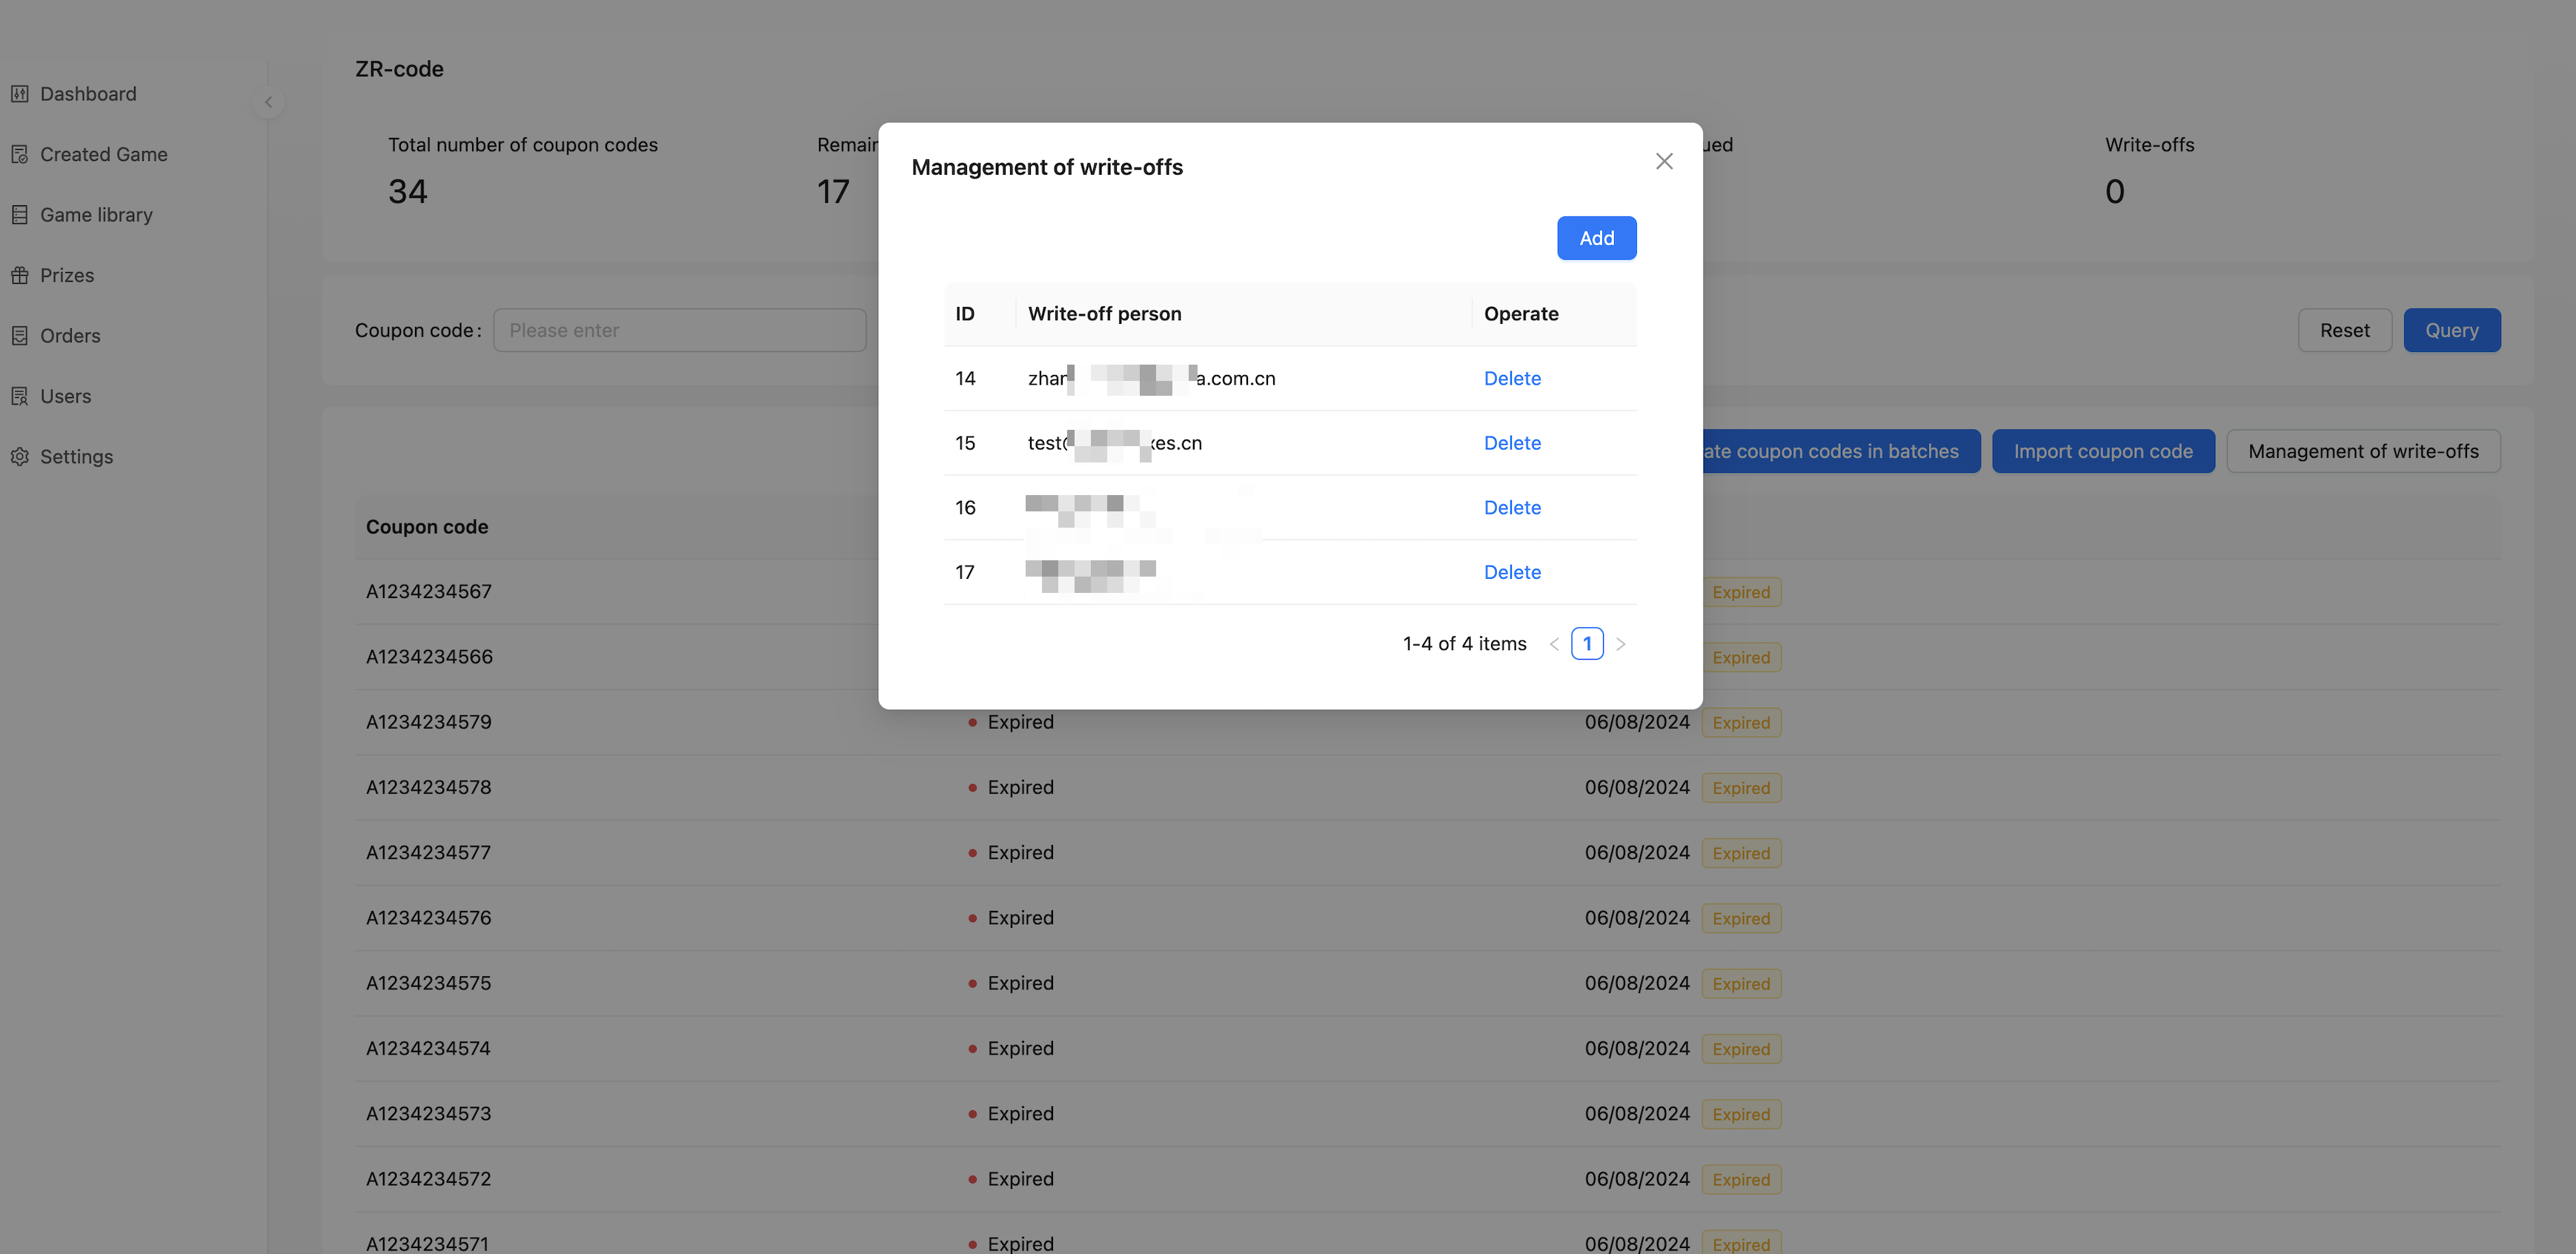Collapse the sidebar with chevron handle
Image resolution: width=2576 pixels, height=1254 pixels.
[x=268, y=102]
